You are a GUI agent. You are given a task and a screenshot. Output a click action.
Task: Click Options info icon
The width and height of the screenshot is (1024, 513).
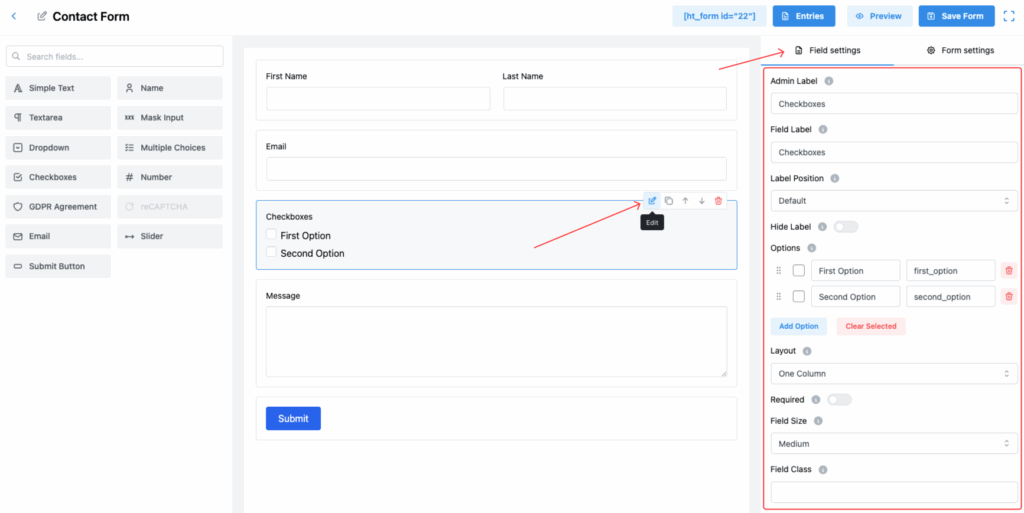pyautogui.click(x=812, y=248)
